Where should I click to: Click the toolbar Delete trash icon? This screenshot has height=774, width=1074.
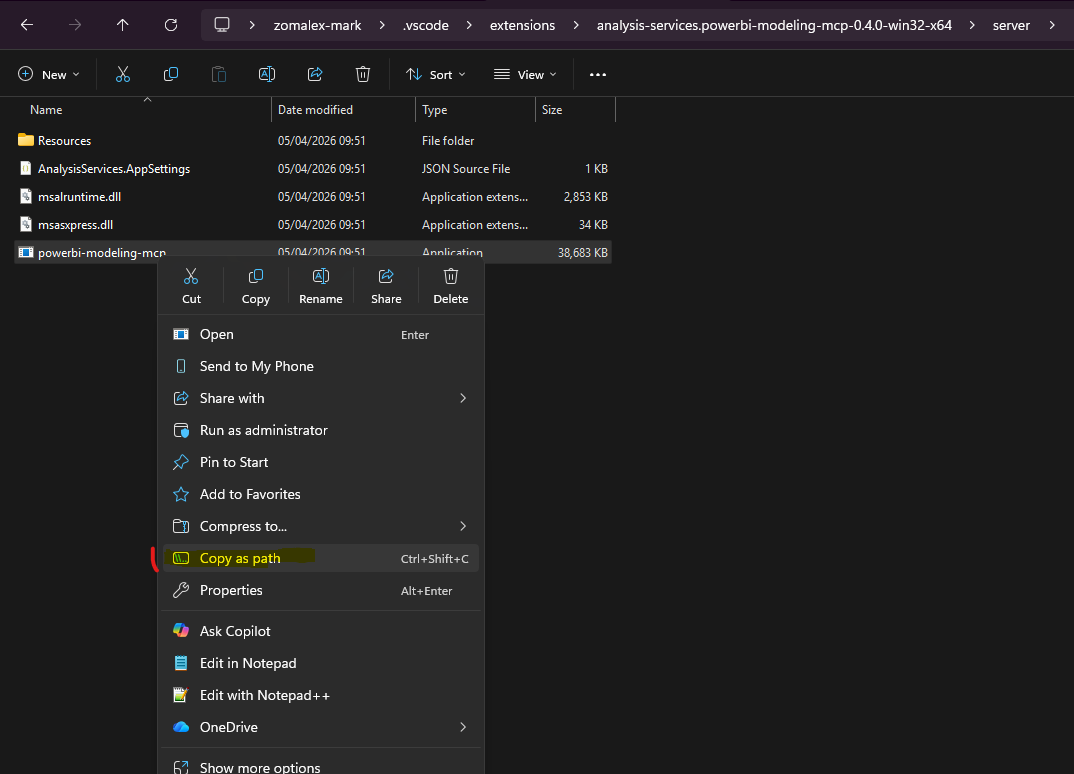coord(362,74)
